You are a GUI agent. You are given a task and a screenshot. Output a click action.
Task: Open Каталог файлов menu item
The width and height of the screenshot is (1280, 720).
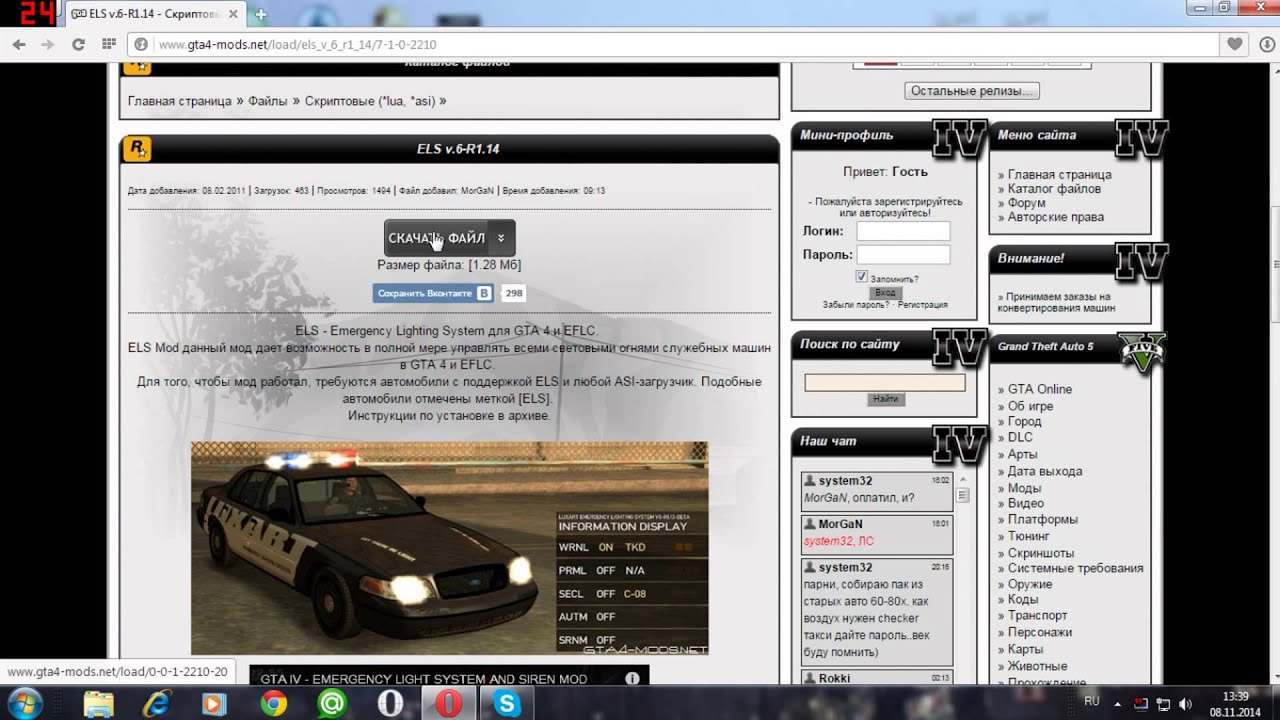tap(1054, 188)
